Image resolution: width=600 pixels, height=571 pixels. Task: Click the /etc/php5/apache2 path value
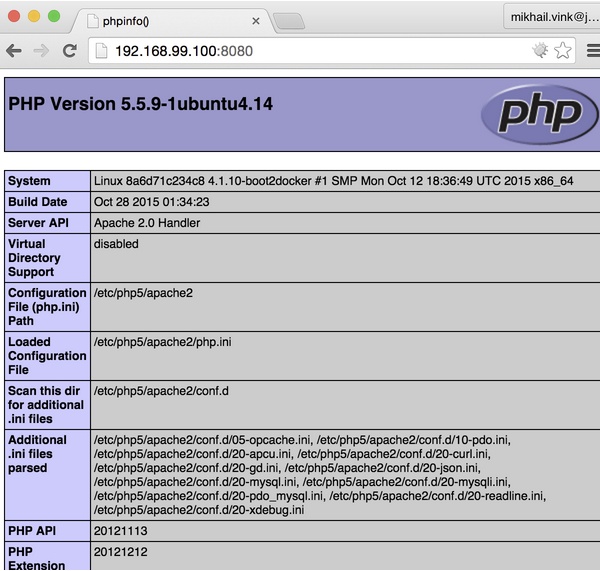143,293
